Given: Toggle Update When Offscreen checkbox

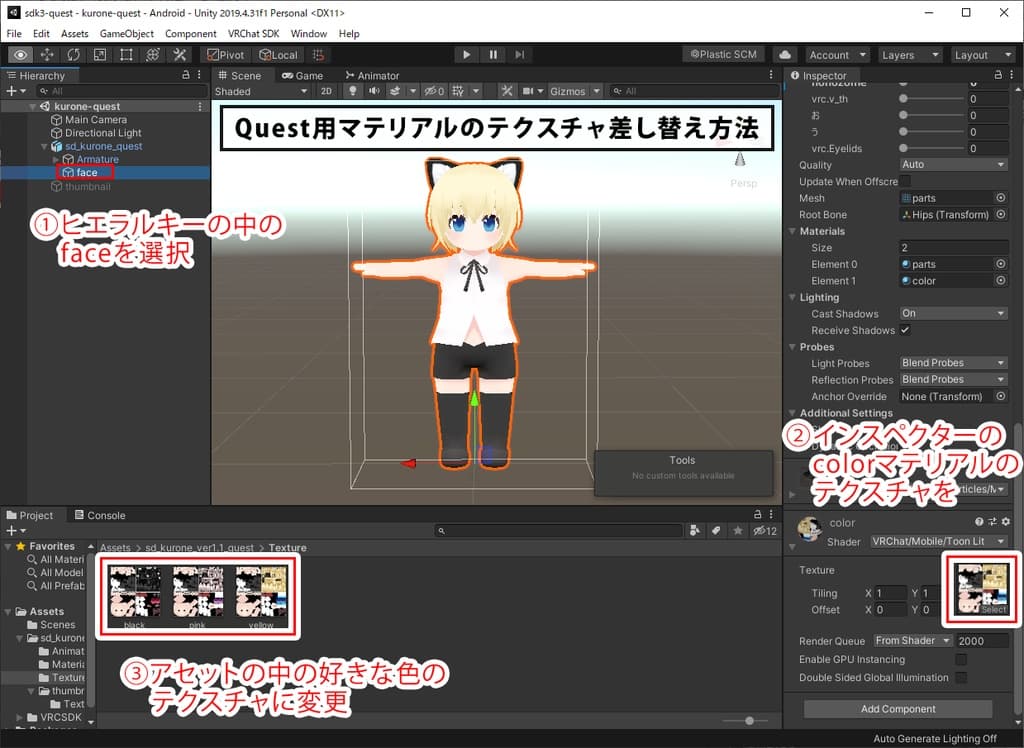Looking at the screenshot, I should tap(905, 181).
